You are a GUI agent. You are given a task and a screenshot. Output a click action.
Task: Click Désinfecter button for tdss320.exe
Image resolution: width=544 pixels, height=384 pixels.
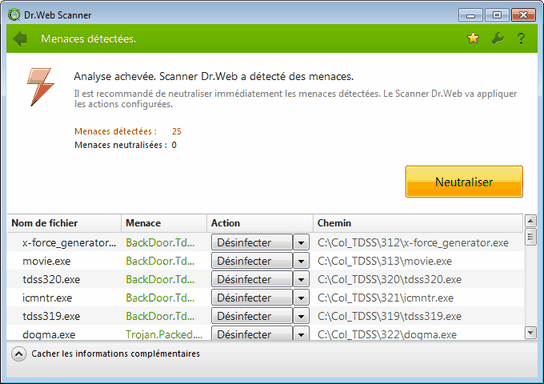pos(252,279)
